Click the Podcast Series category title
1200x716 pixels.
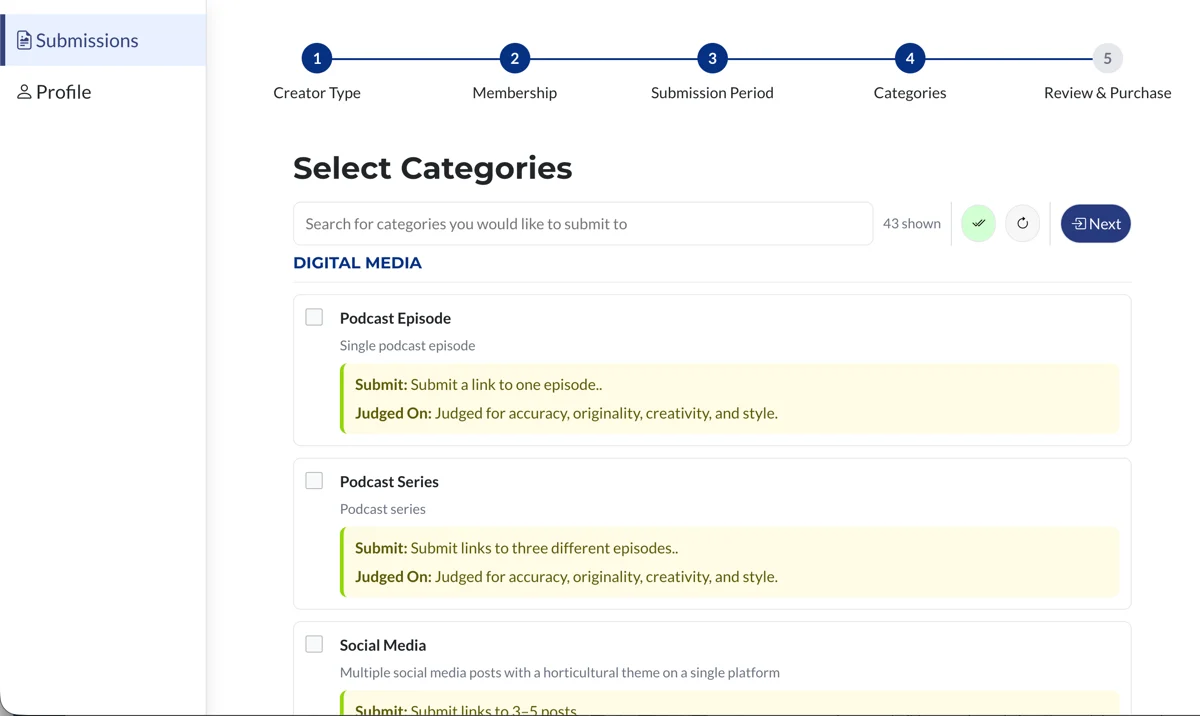coord(389,482)
